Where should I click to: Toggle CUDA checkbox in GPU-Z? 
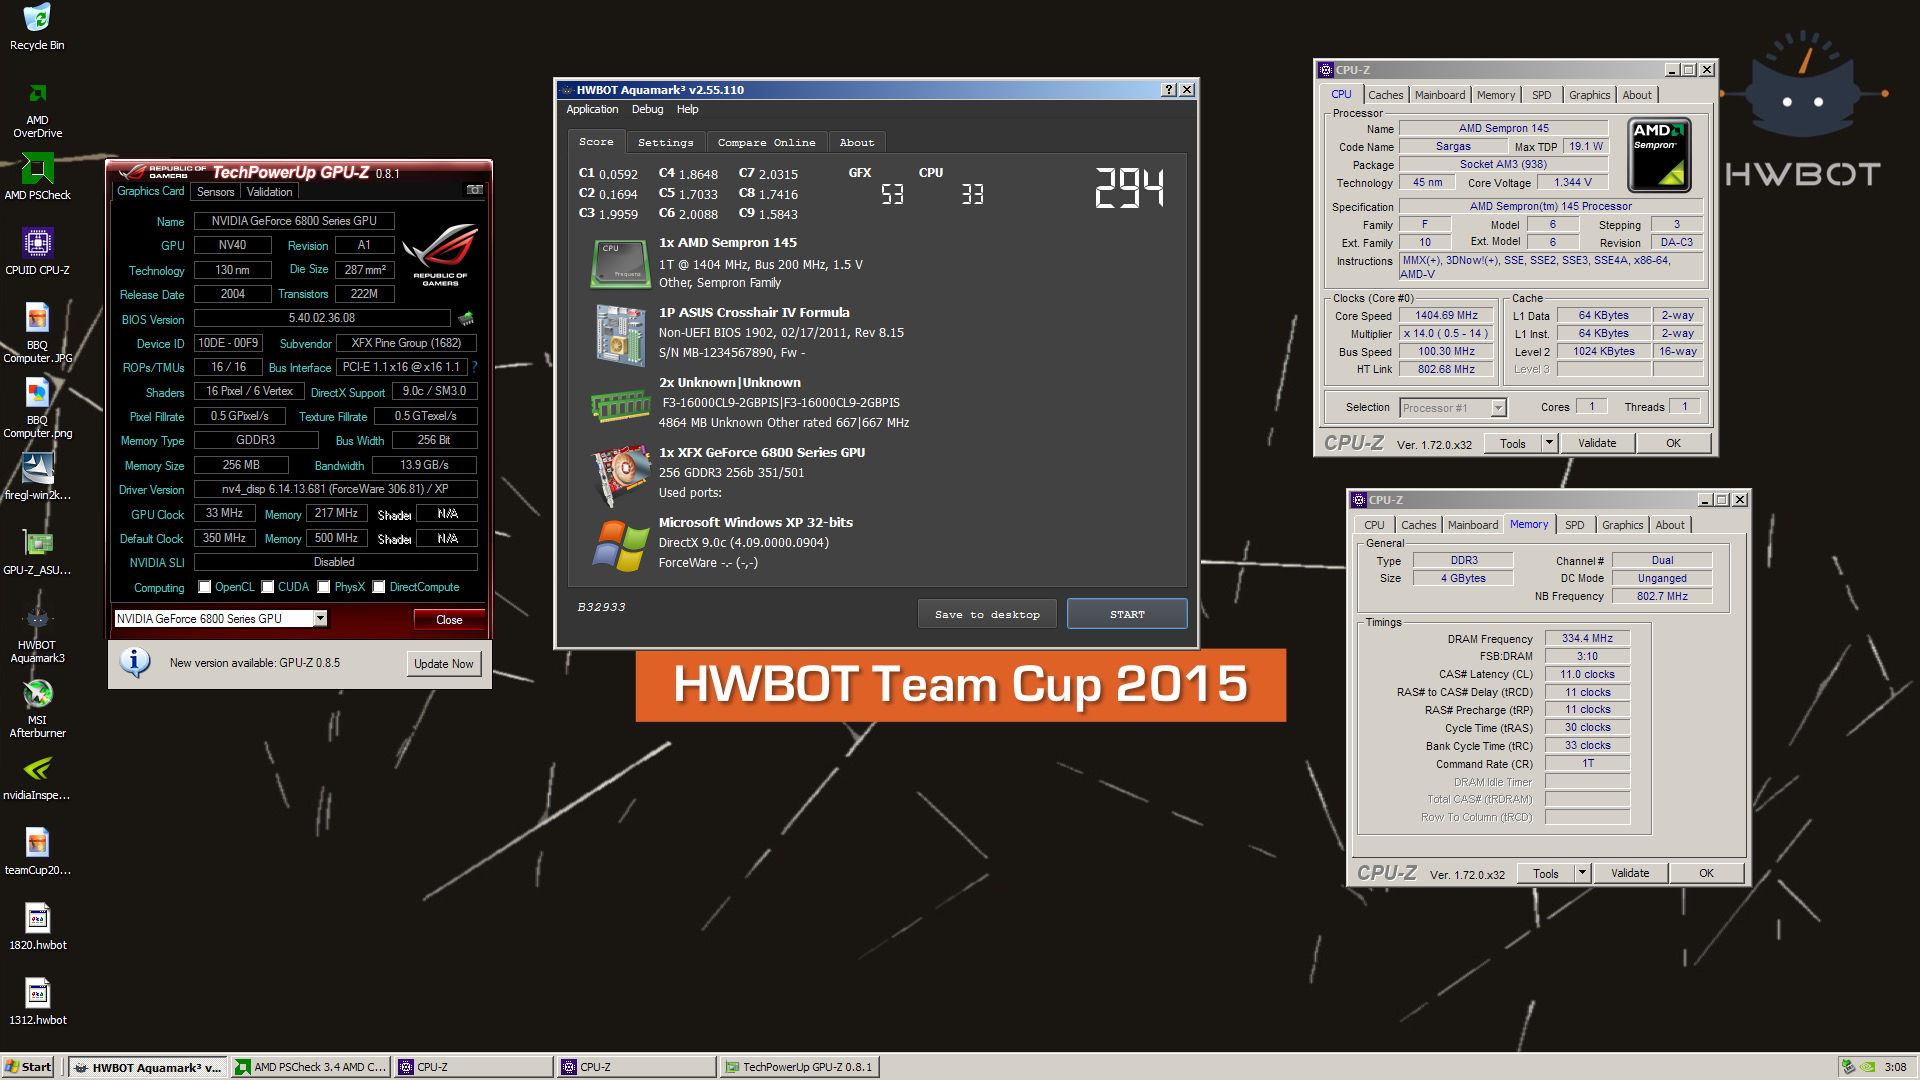point(268,587)
